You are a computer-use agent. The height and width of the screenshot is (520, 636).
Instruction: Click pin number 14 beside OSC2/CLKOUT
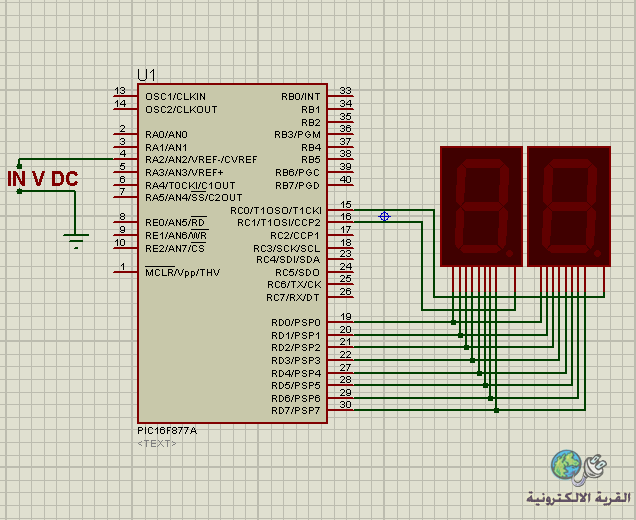[120, 103]
